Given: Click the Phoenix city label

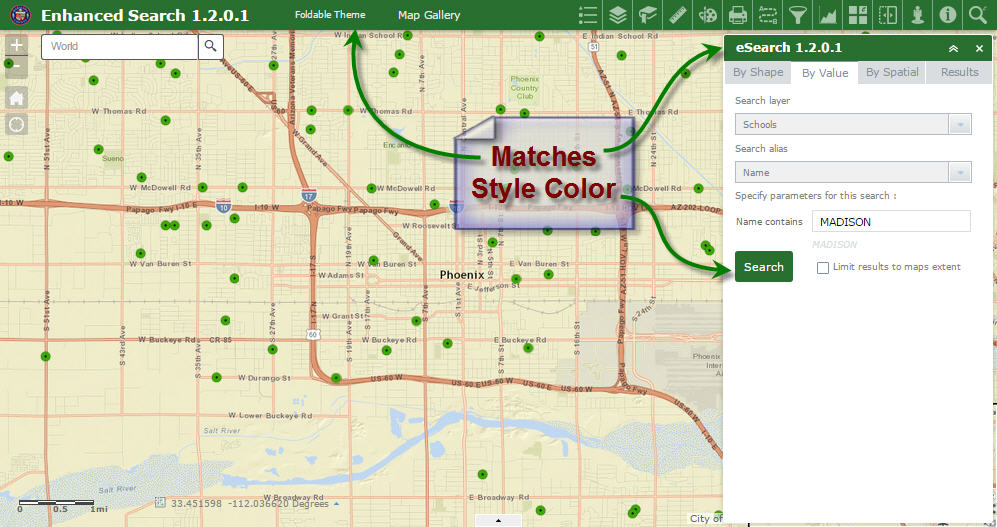Looking at the screenshot, I should (x=462, y=275).
